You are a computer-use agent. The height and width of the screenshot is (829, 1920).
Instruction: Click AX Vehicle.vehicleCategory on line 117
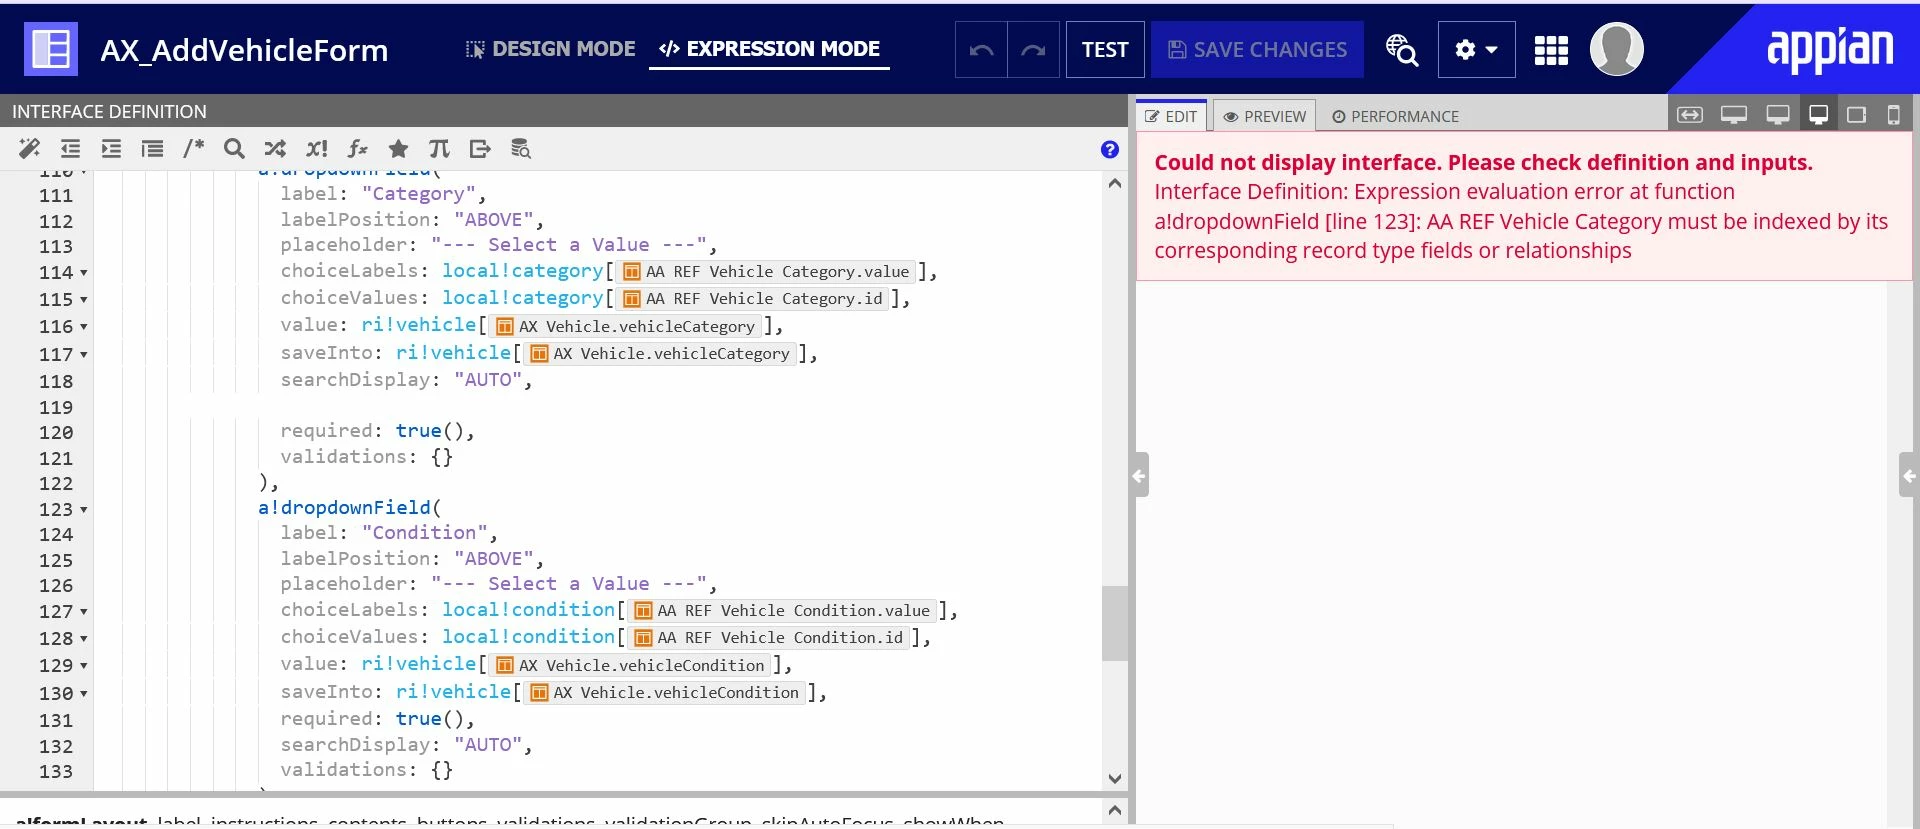659,354
